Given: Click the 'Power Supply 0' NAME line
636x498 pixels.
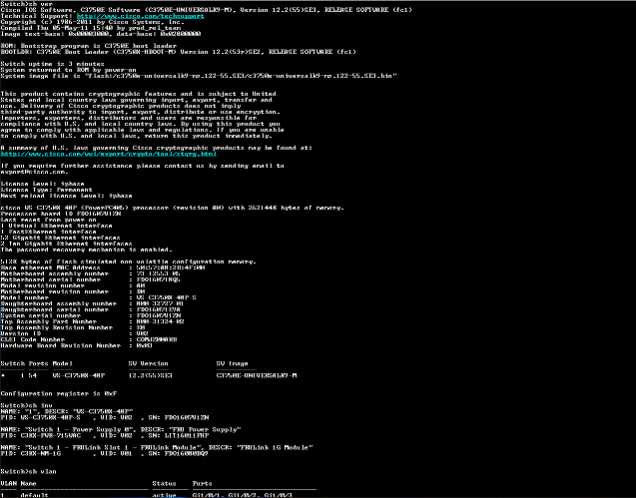Looking at the screenshot, I should 121,429.
